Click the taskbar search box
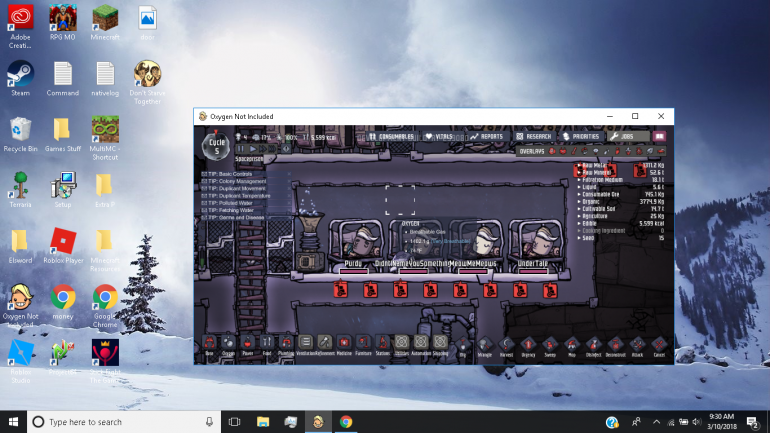This screenshot has width=770, height=433. (124, 422)
